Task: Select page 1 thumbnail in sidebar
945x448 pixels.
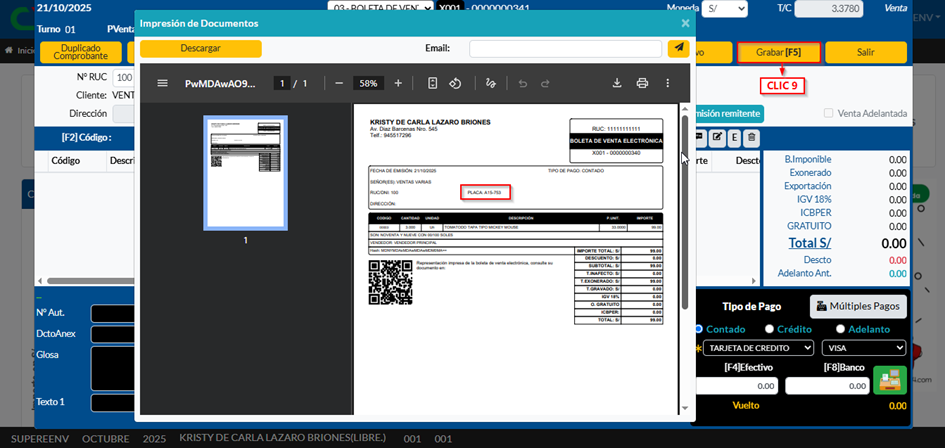Action: (x=245, y=173)
